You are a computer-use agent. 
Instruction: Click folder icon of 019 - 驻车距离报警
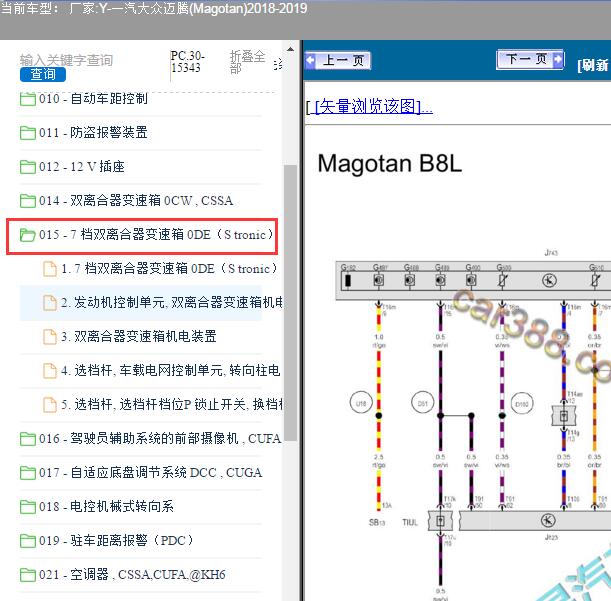coord(28,540)
